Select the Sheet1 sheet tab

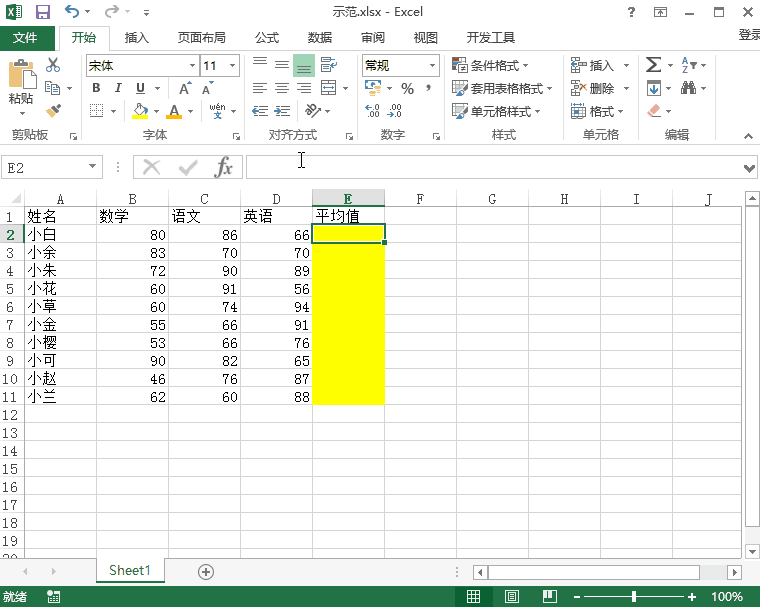(130, 570)
